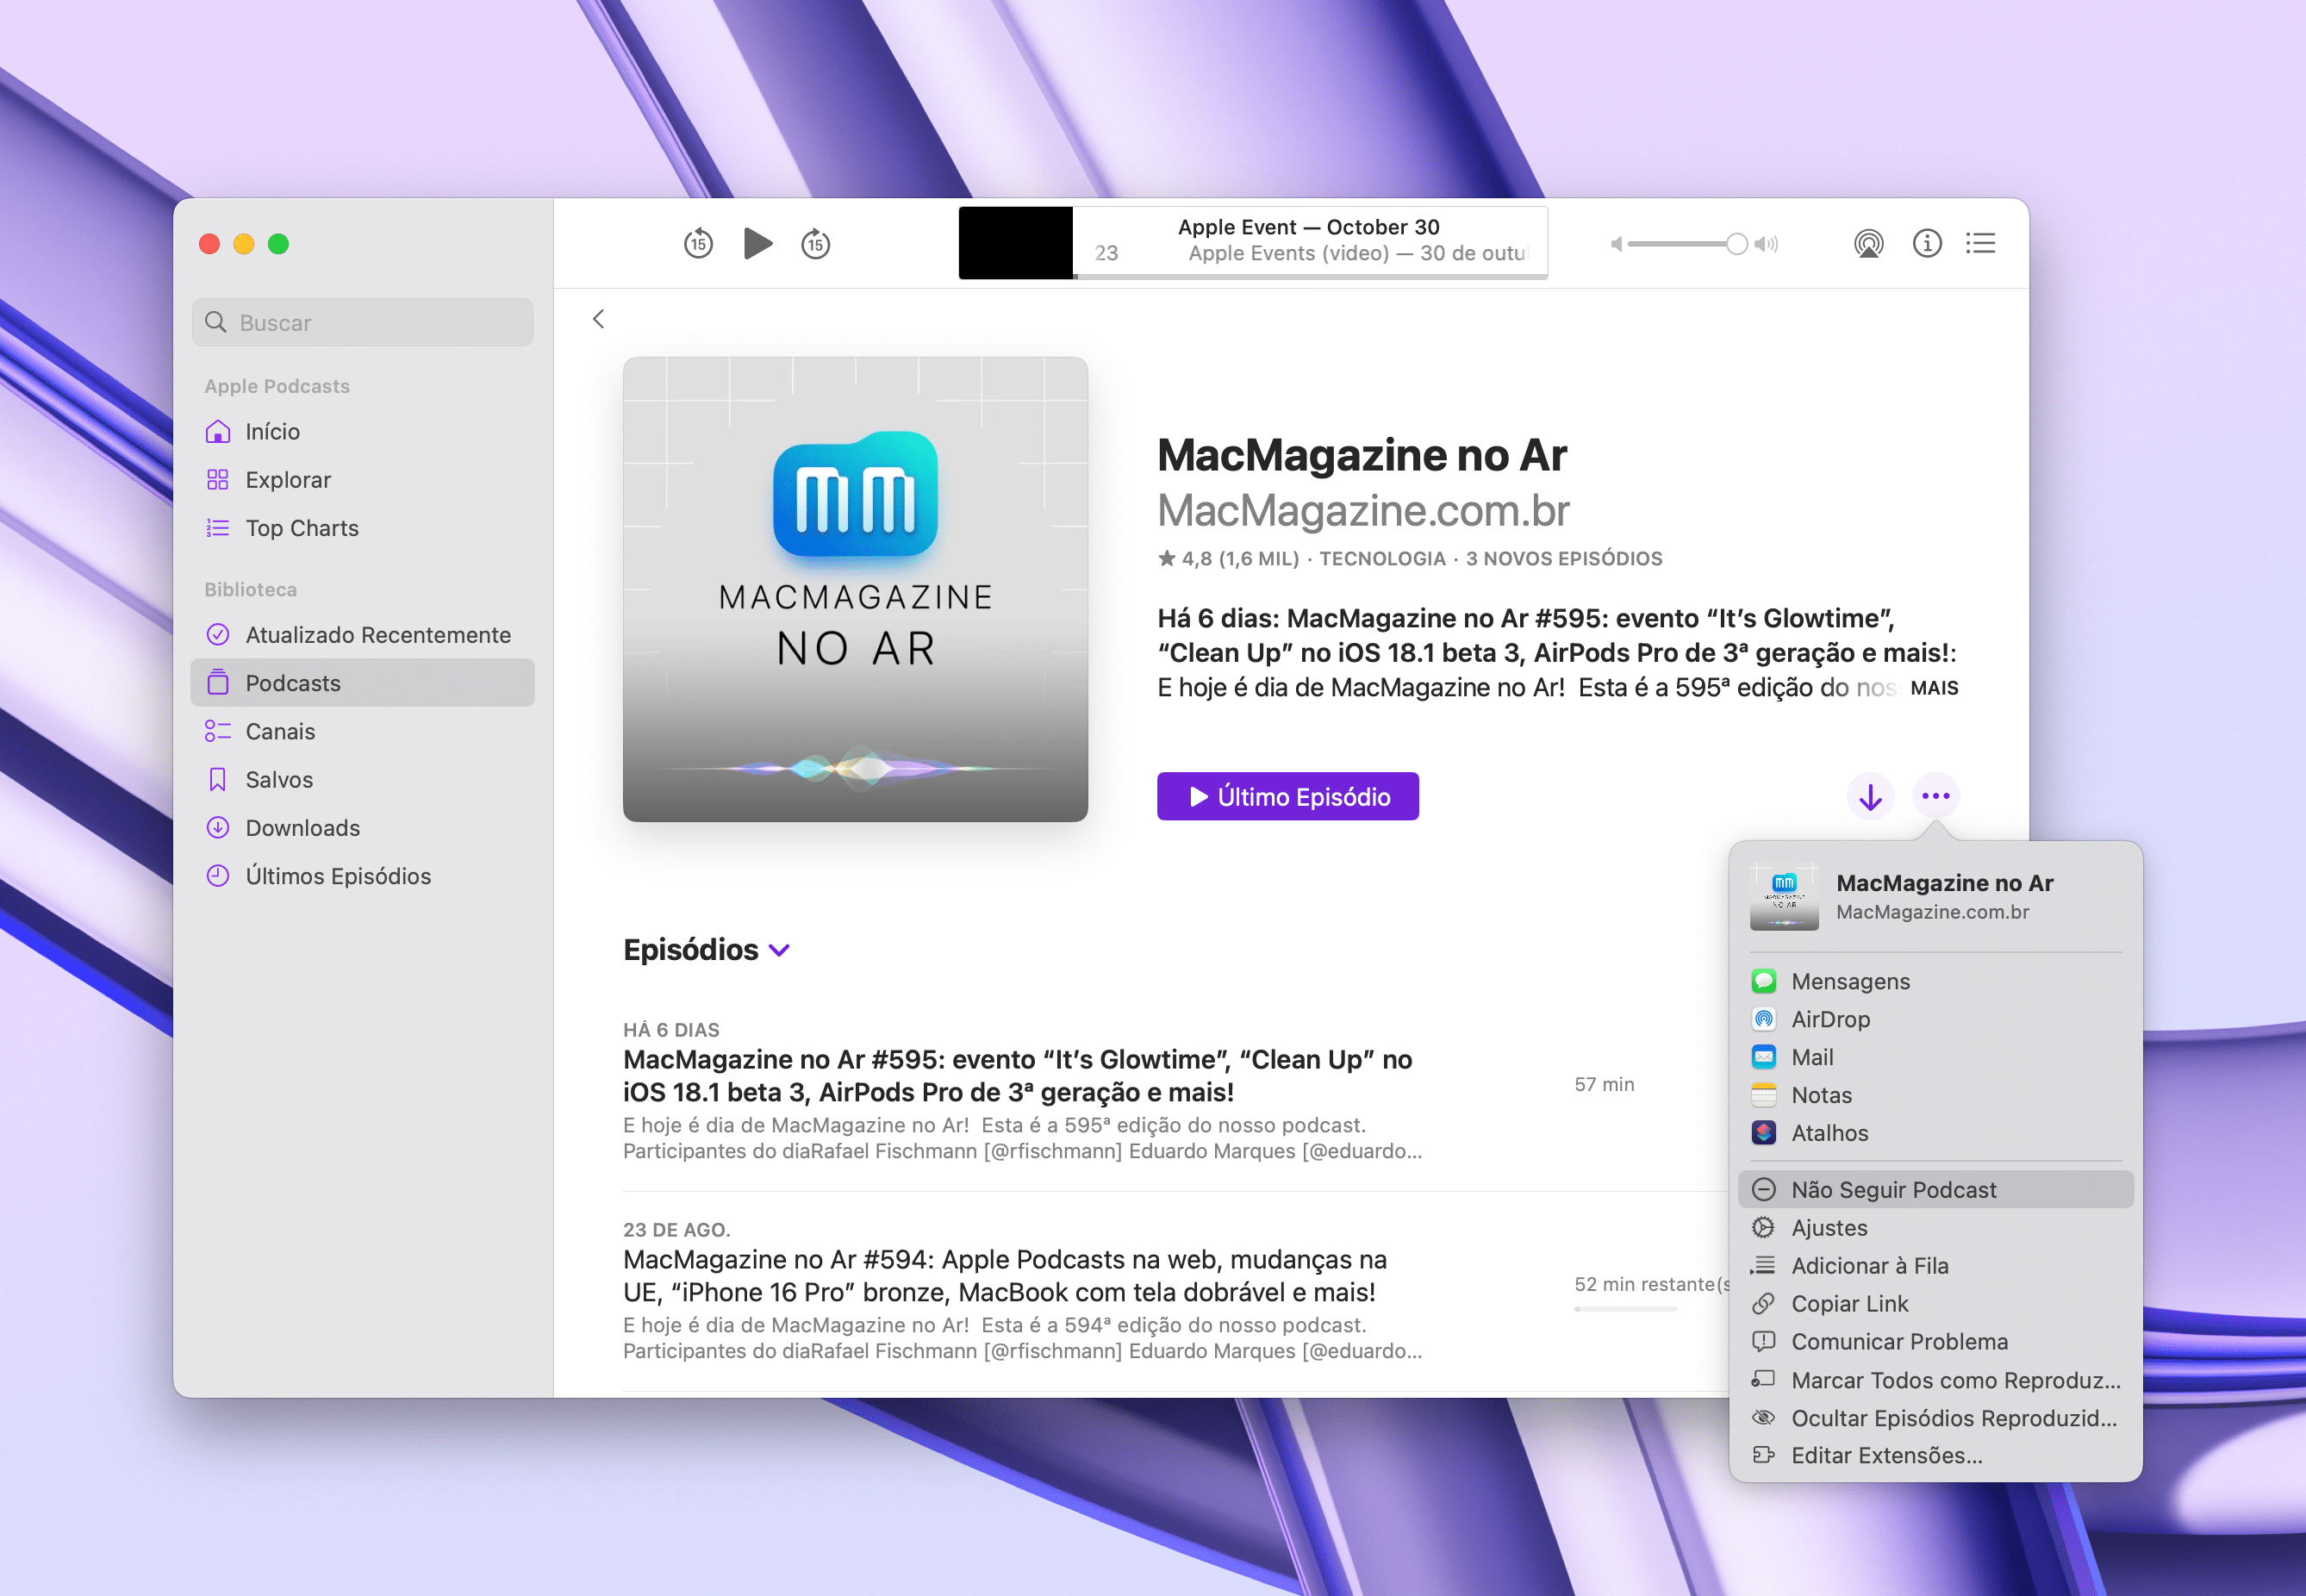
Task: Choose Marcar Todos como Reproduzidos
Action: [x=1935, y=1380]
